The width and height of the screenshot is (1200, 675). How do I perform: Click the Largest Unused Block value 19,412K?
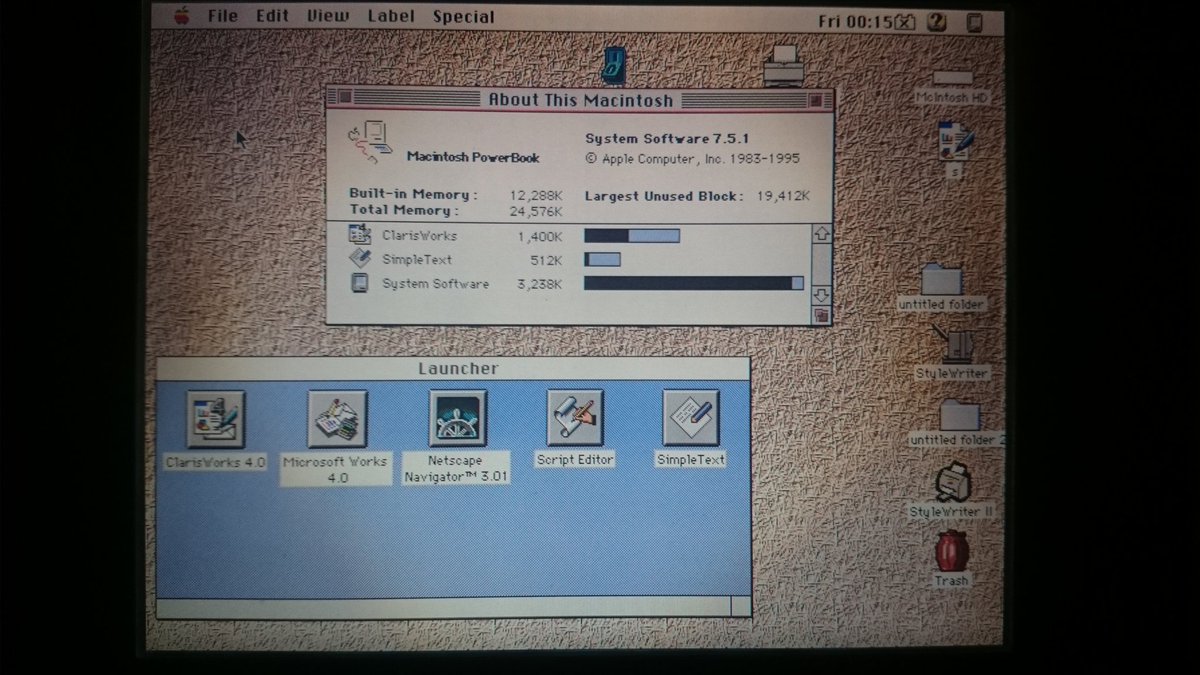click(783, 196)
